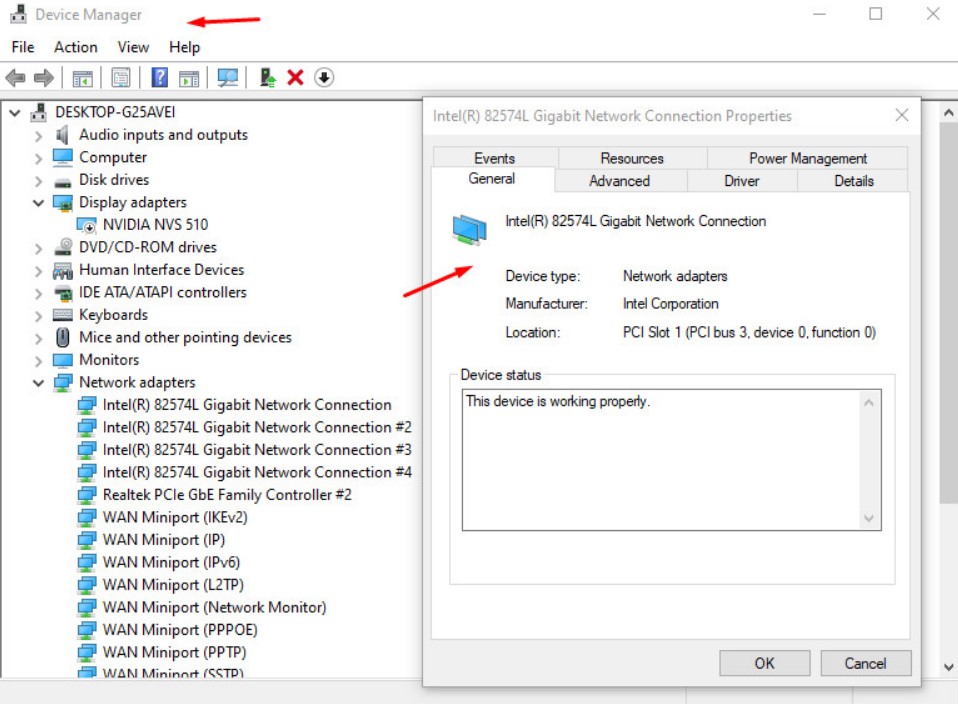
Task: Open the View menu
Action: pyautogui.click(x=133, y=47)
